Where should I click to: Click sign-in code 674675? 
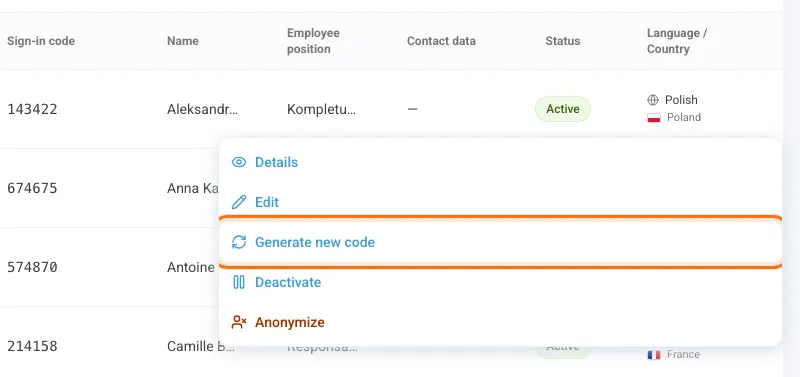[x=32, y=188]
